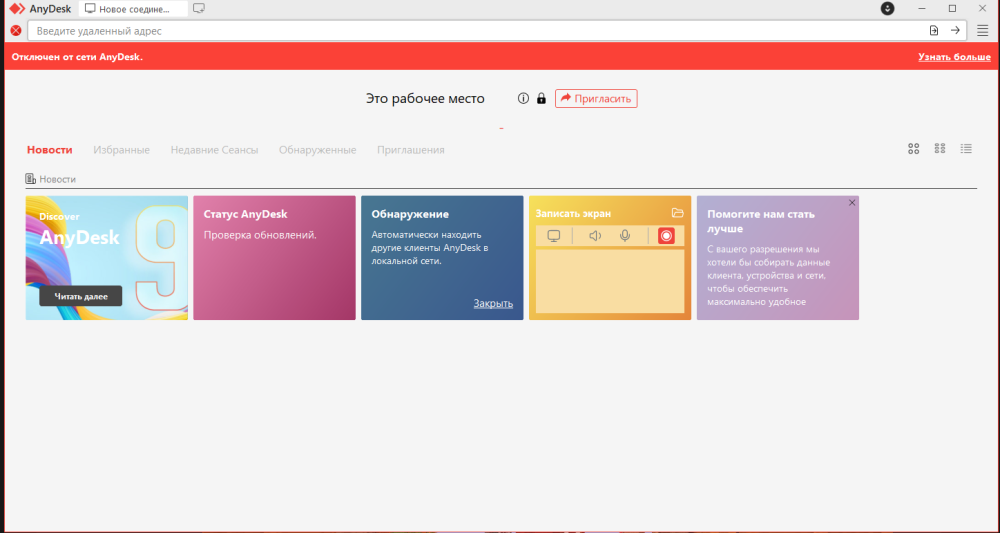Image resolution: width=1000 pixels, height=533 pixels.
Task: Click the Закрыть link in Обнаружение card
Action: 493,303
